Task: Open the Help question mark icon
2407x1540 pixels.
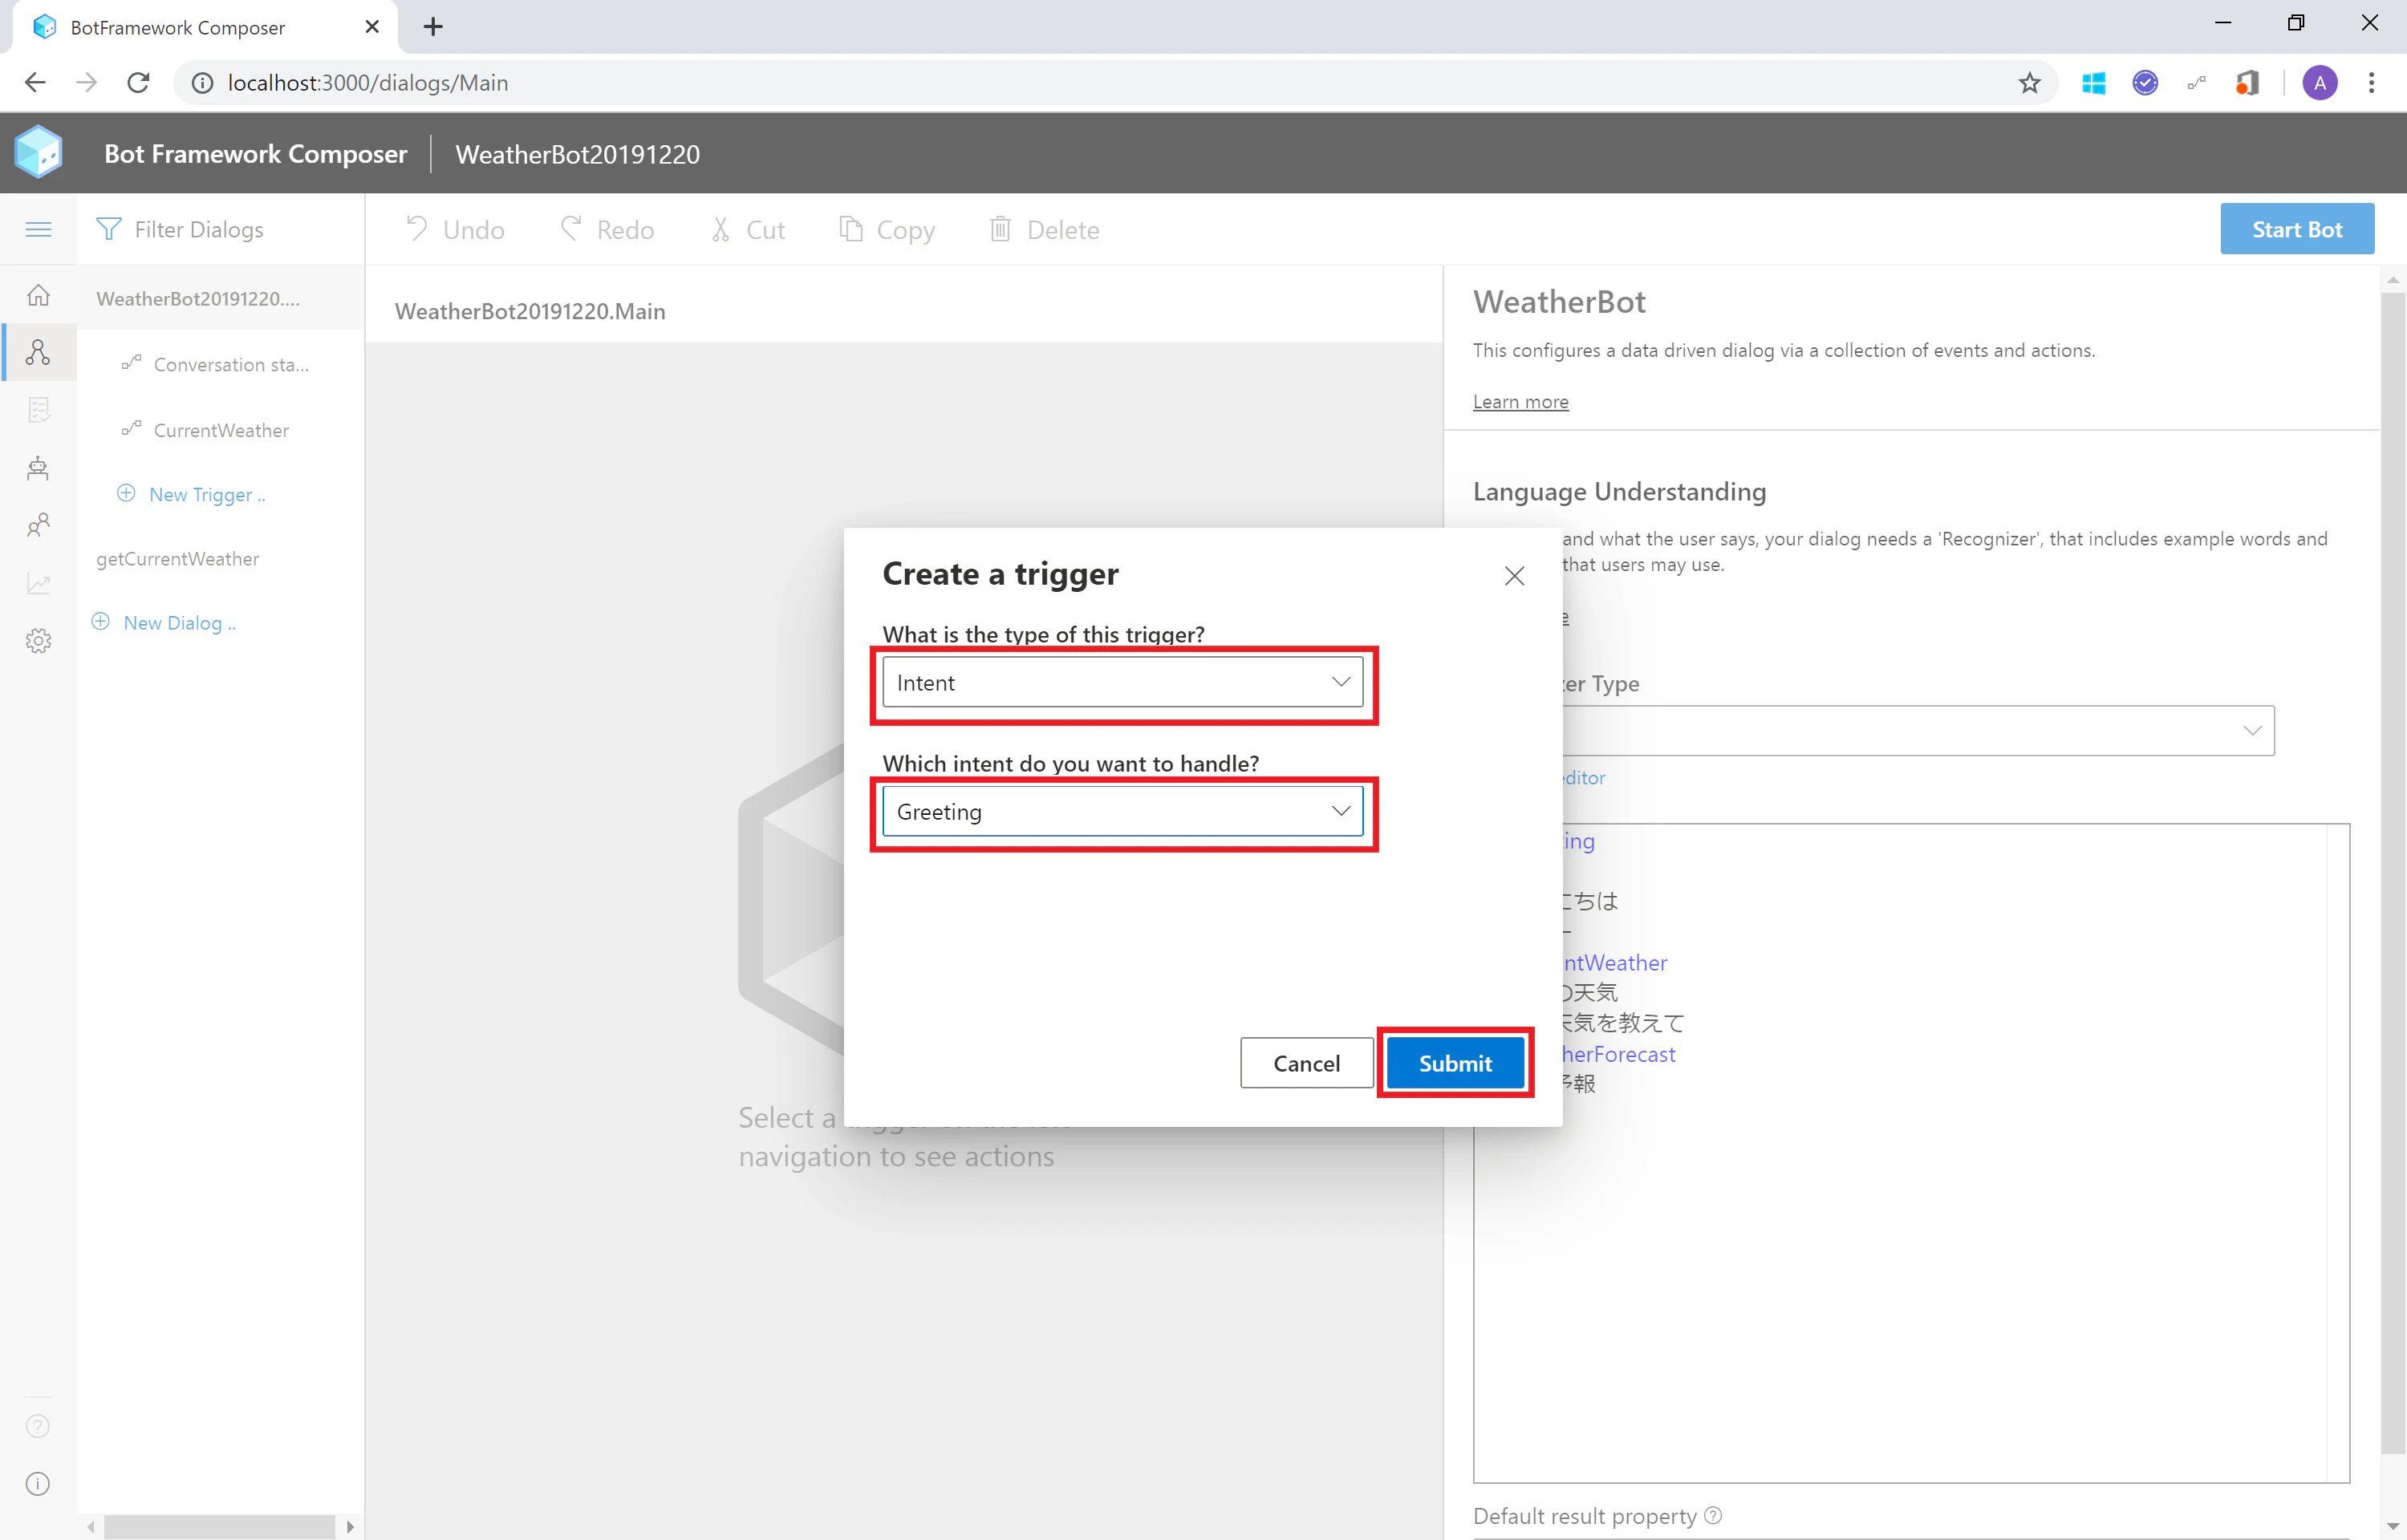Action: click(x=38, y=1426)
